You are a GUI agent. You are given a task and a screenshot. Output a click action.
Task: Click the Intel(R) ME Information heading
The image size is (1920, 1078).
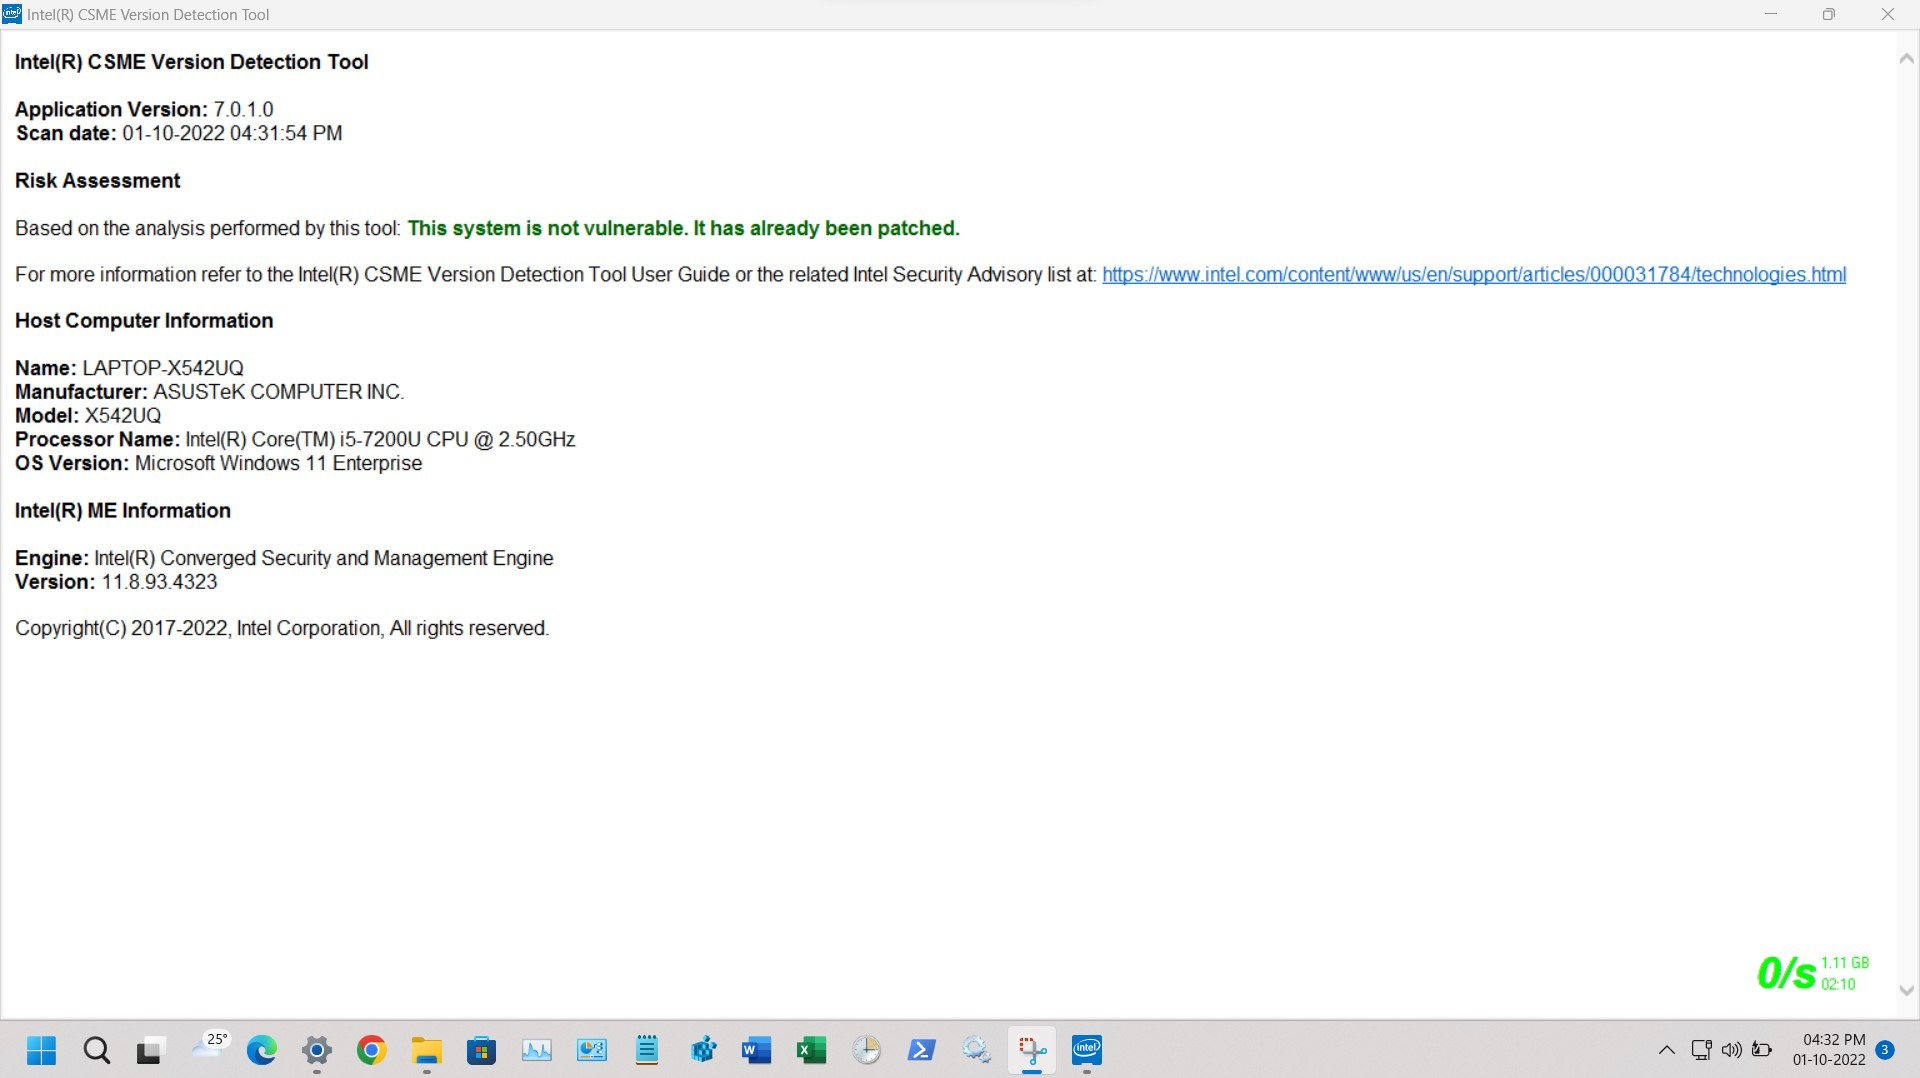(123, 511)
